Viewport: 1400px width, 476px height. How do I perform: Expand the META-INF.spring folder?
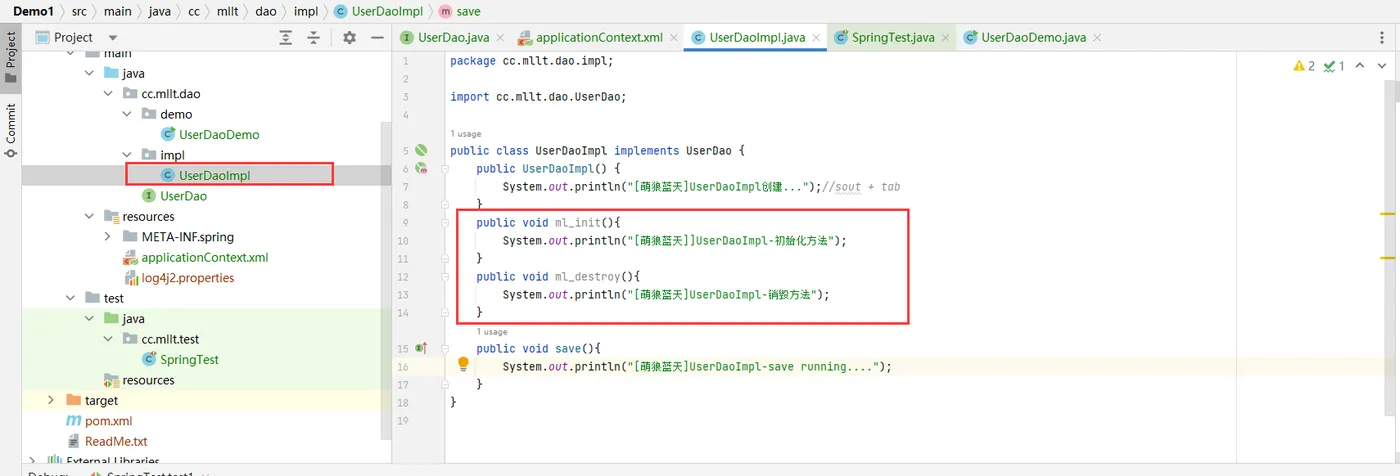pos(108,237)
